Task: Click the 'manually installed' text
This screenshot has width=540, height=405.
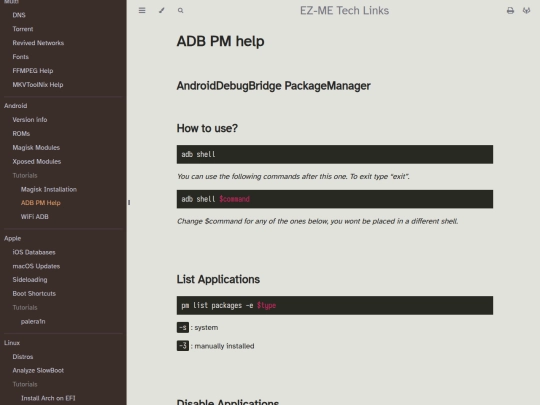Action: (x=224, y=346)
